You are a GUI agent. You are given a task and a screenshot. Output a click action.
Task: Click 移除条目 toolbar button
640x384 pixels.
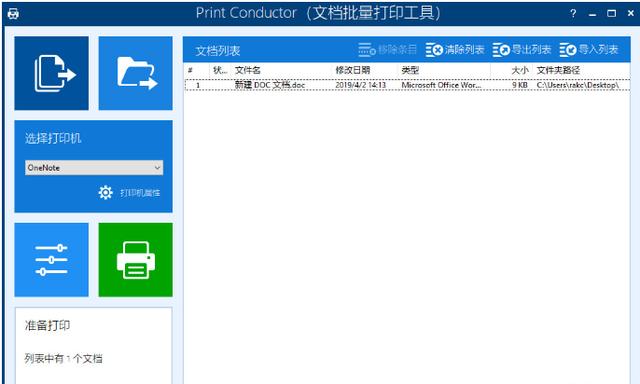coord(387,50)
